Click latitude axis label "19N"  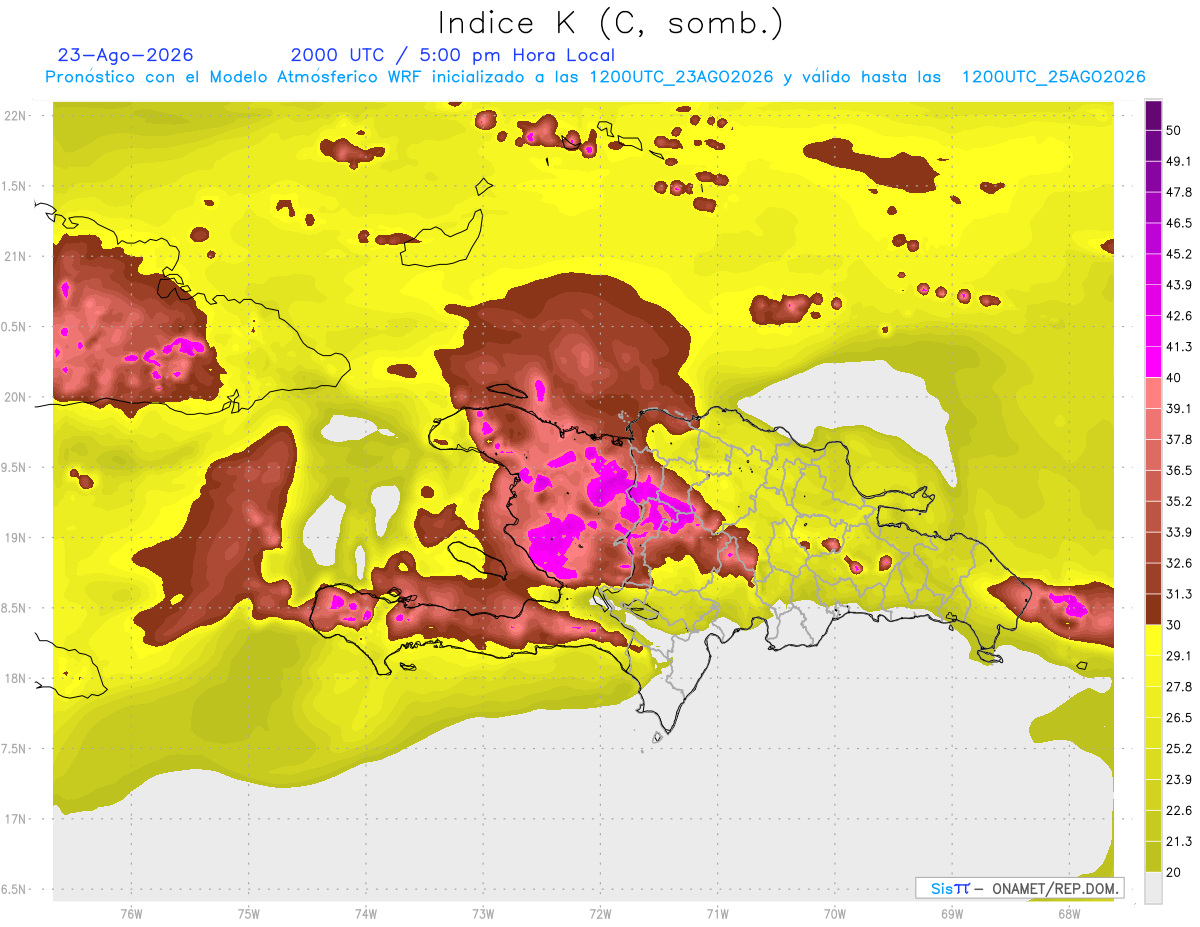pyautogui.click(x=16, y=537)
